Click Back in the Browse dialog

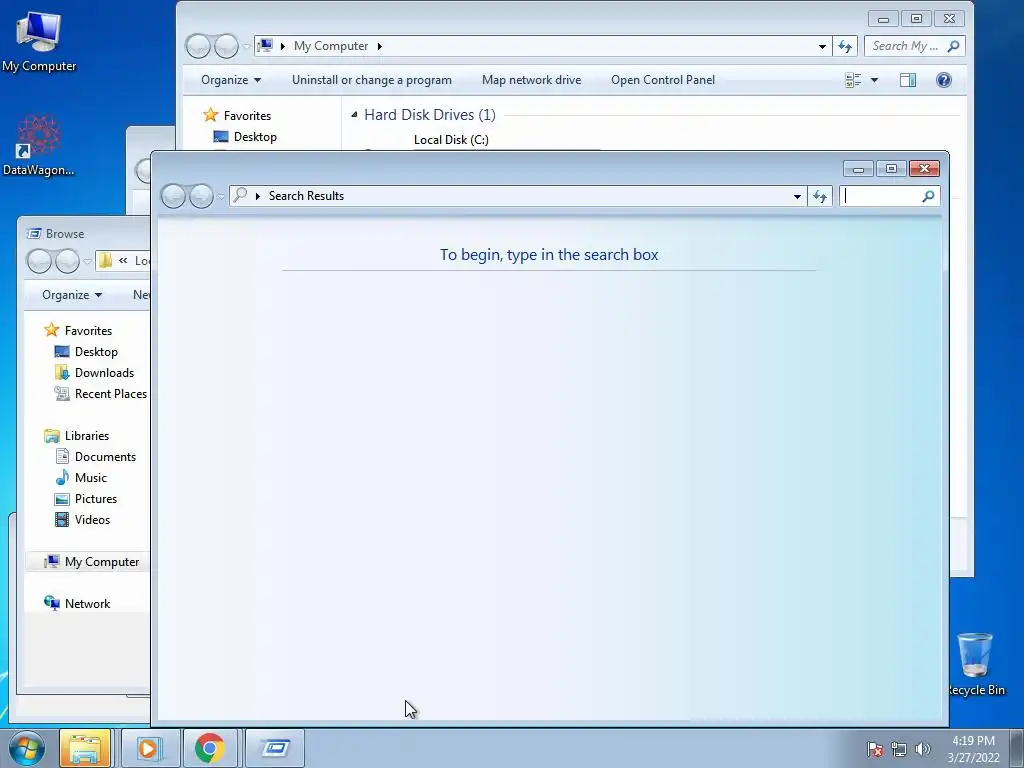tap(39, 261)
